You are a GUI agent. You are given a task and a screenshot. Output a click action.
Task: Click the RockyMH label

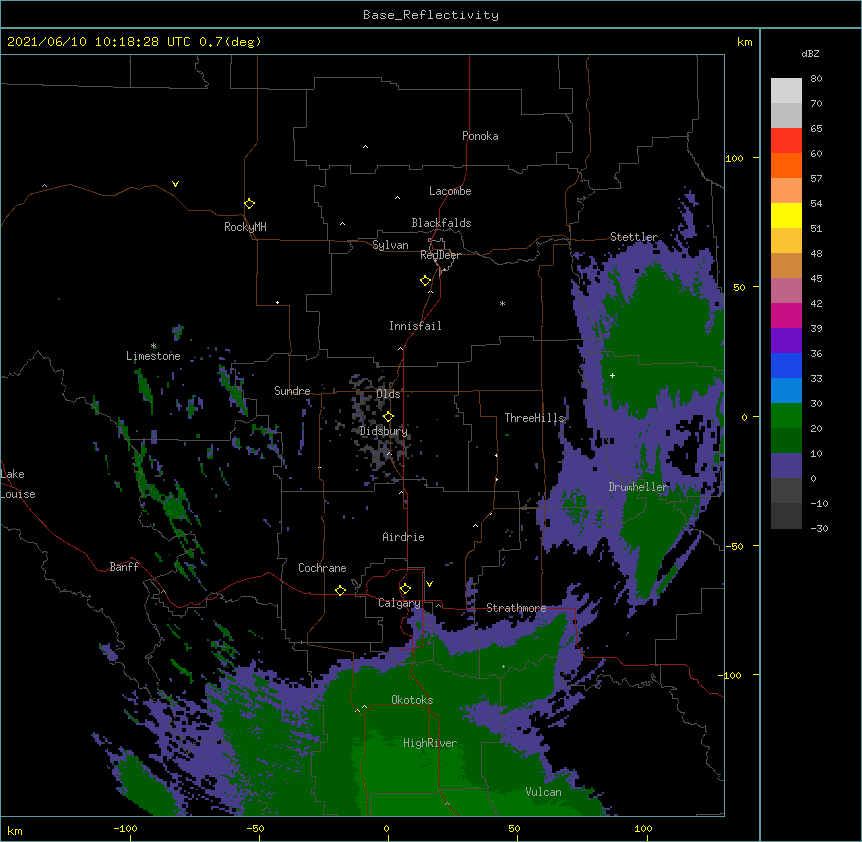click(245, 228)
